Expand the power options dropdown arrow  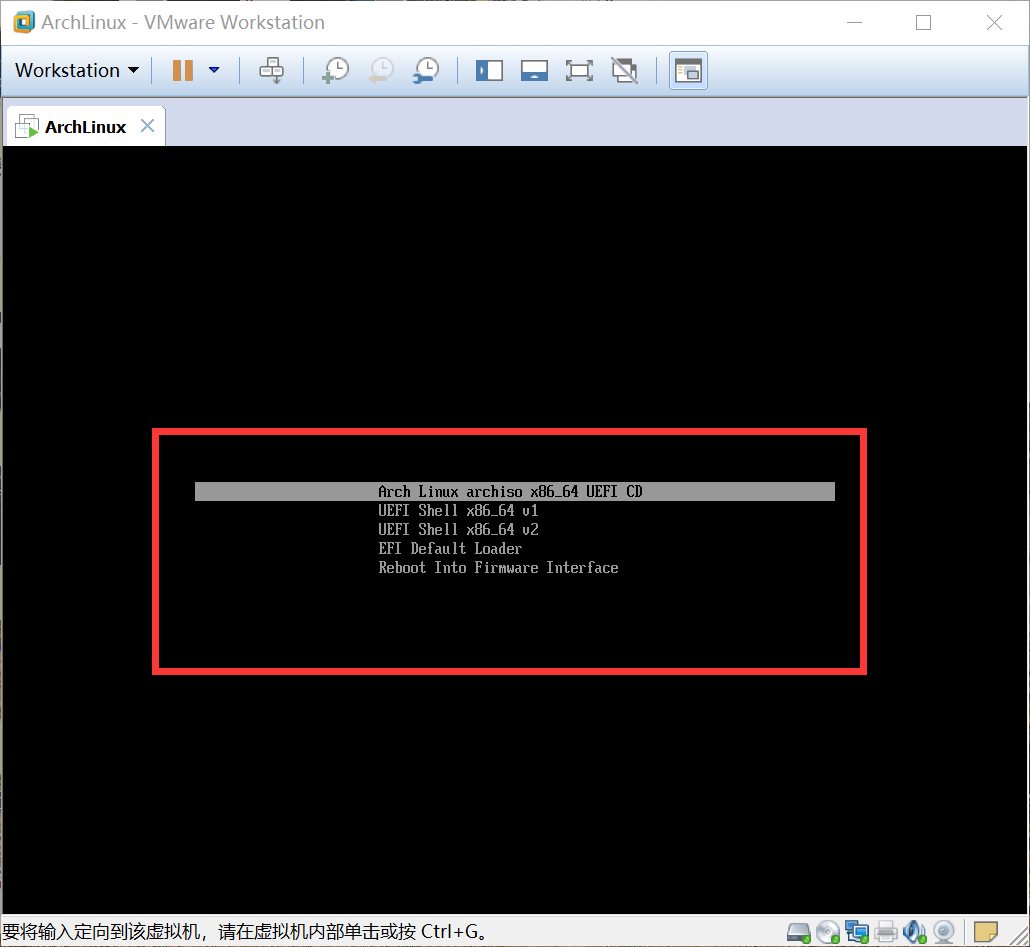[214, 70]
